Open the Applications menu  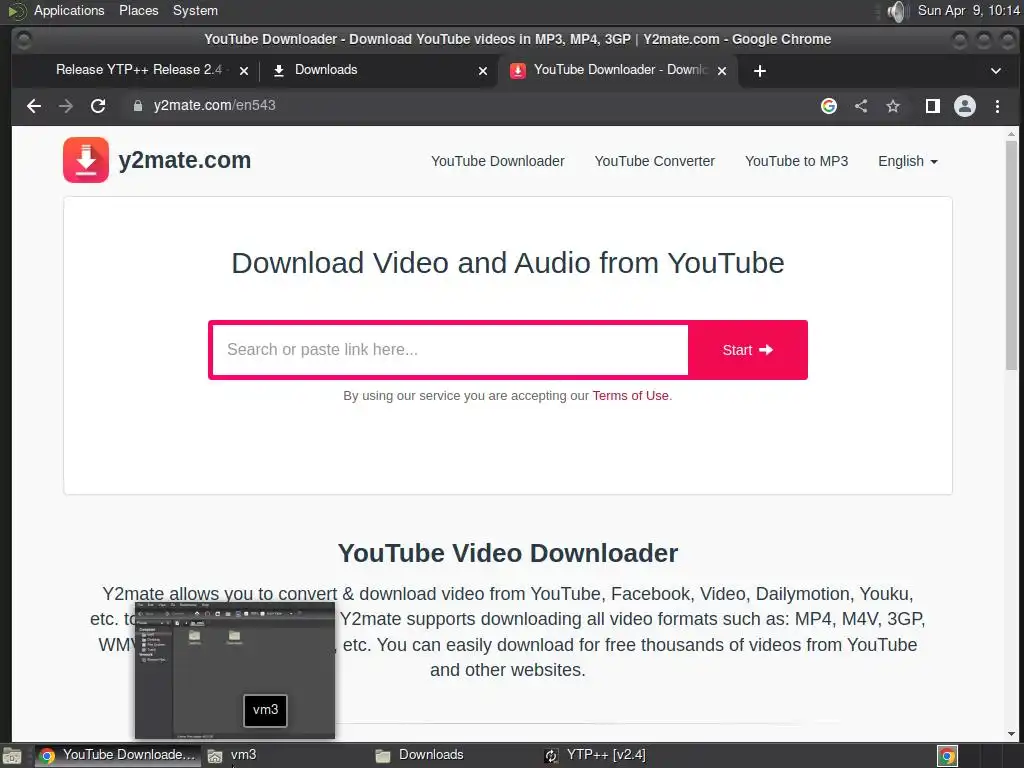[x=69, y=10]
